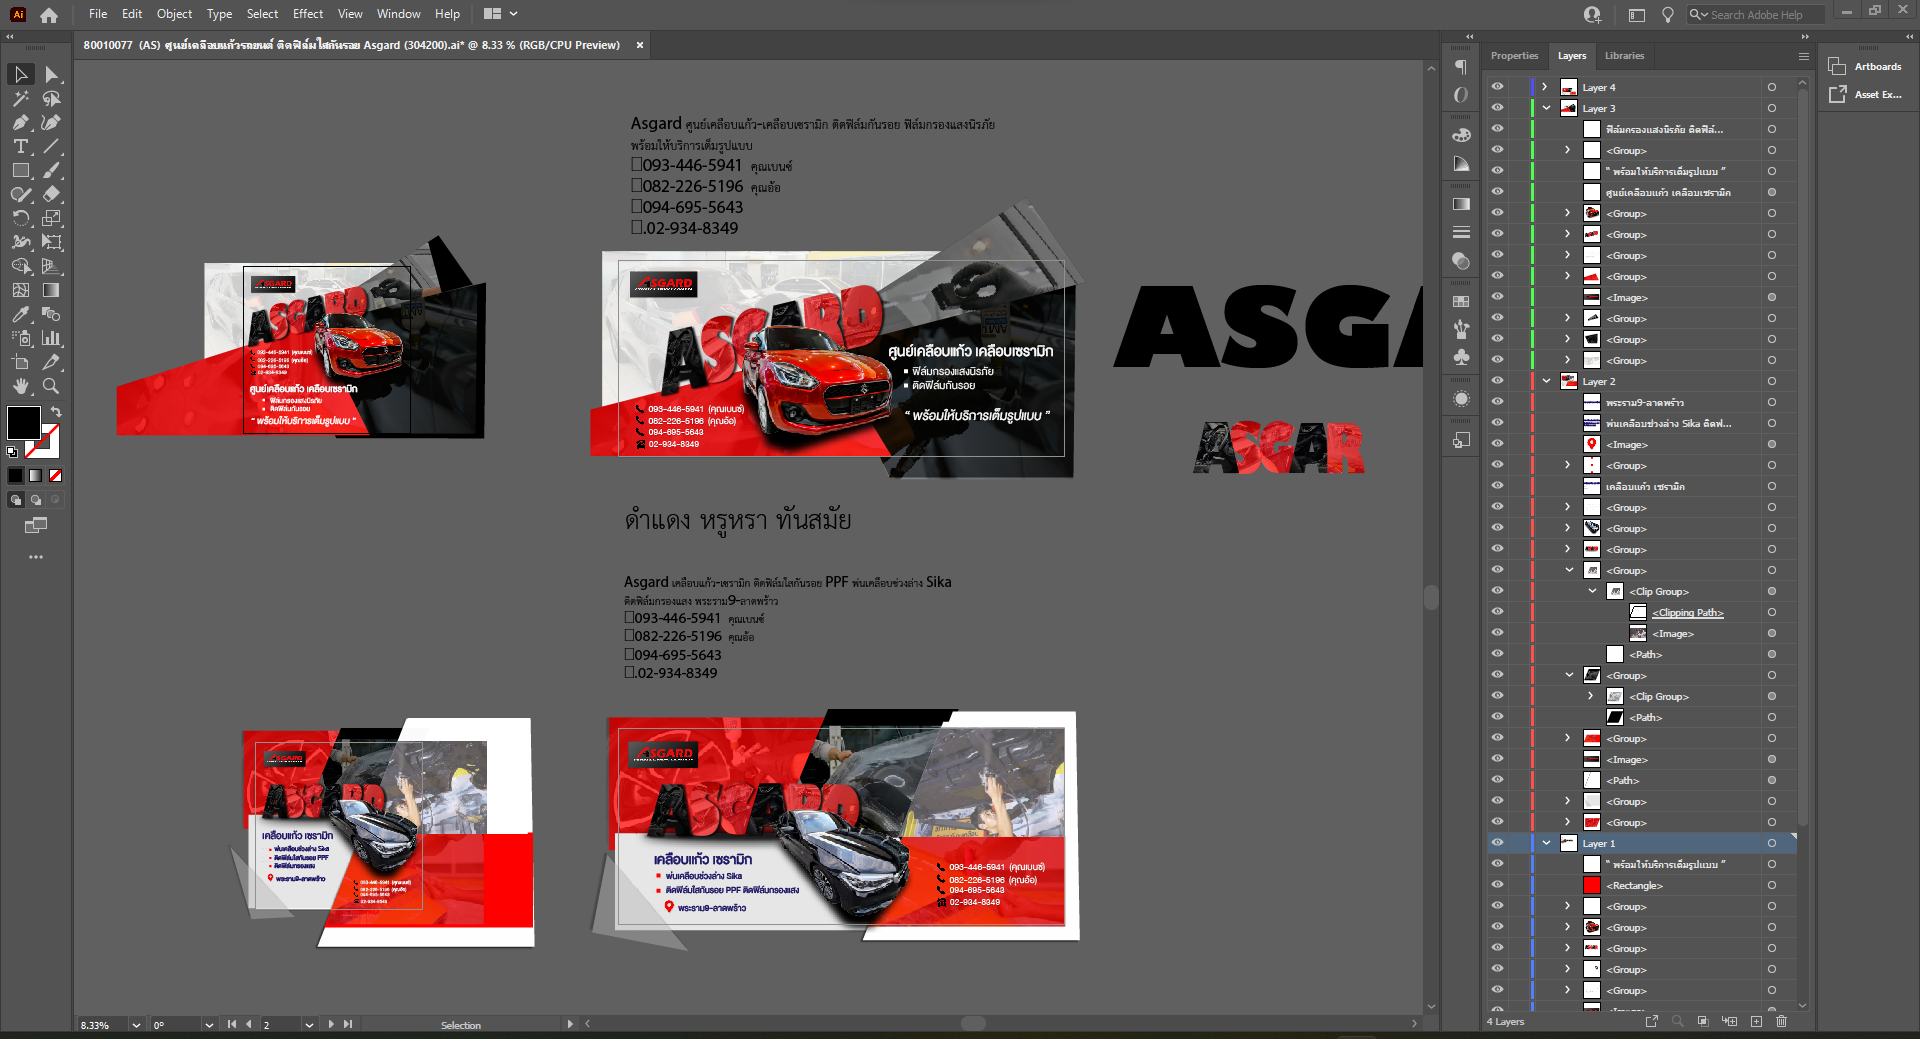Open the Symbols panel club icon

click(1461, 357)
